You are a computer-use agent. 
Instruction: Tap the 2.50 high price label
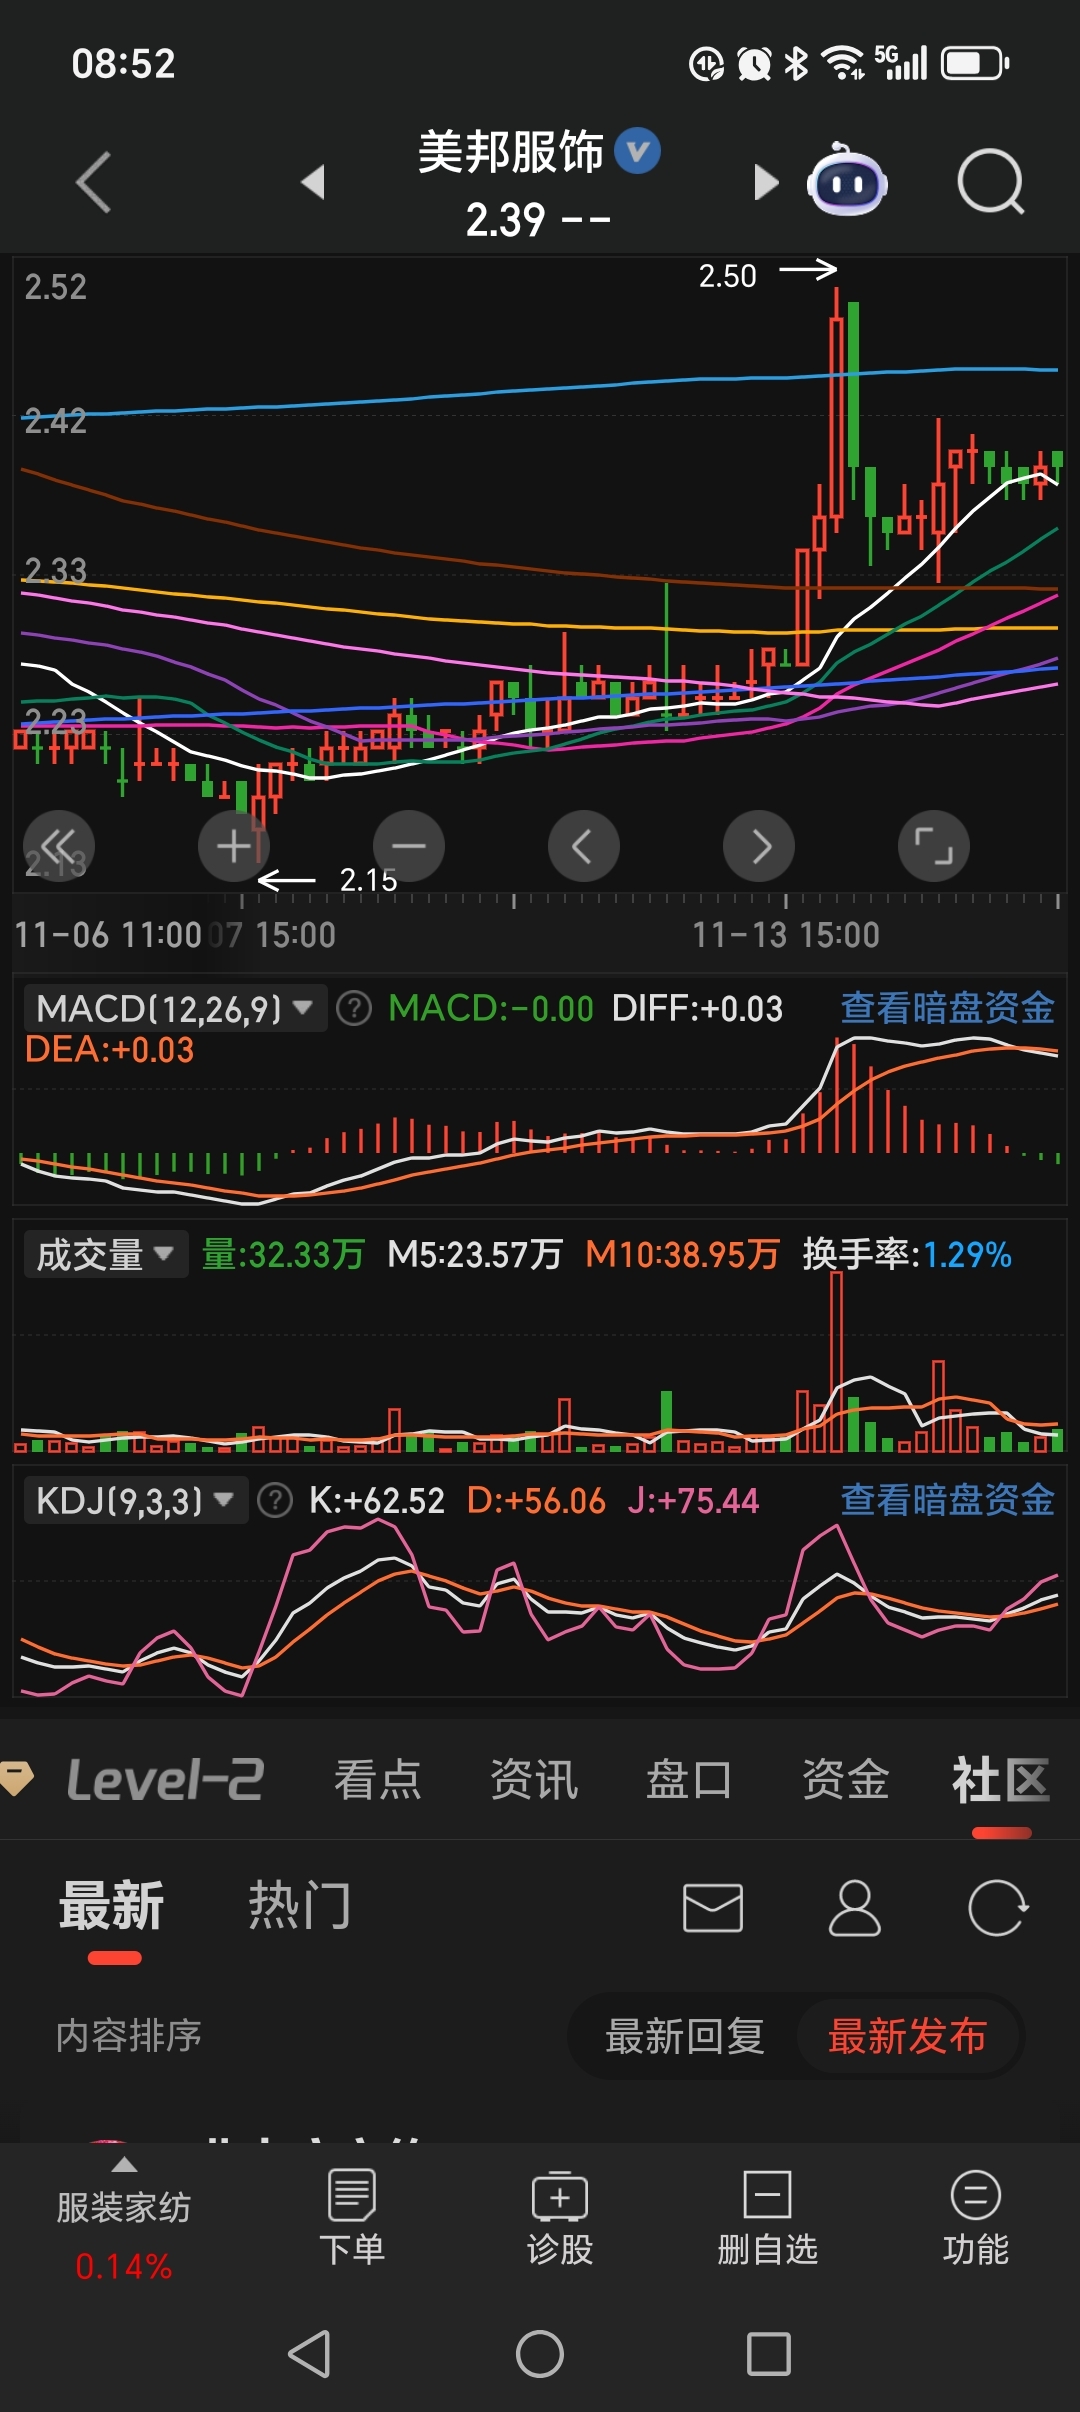coord(728,276)
